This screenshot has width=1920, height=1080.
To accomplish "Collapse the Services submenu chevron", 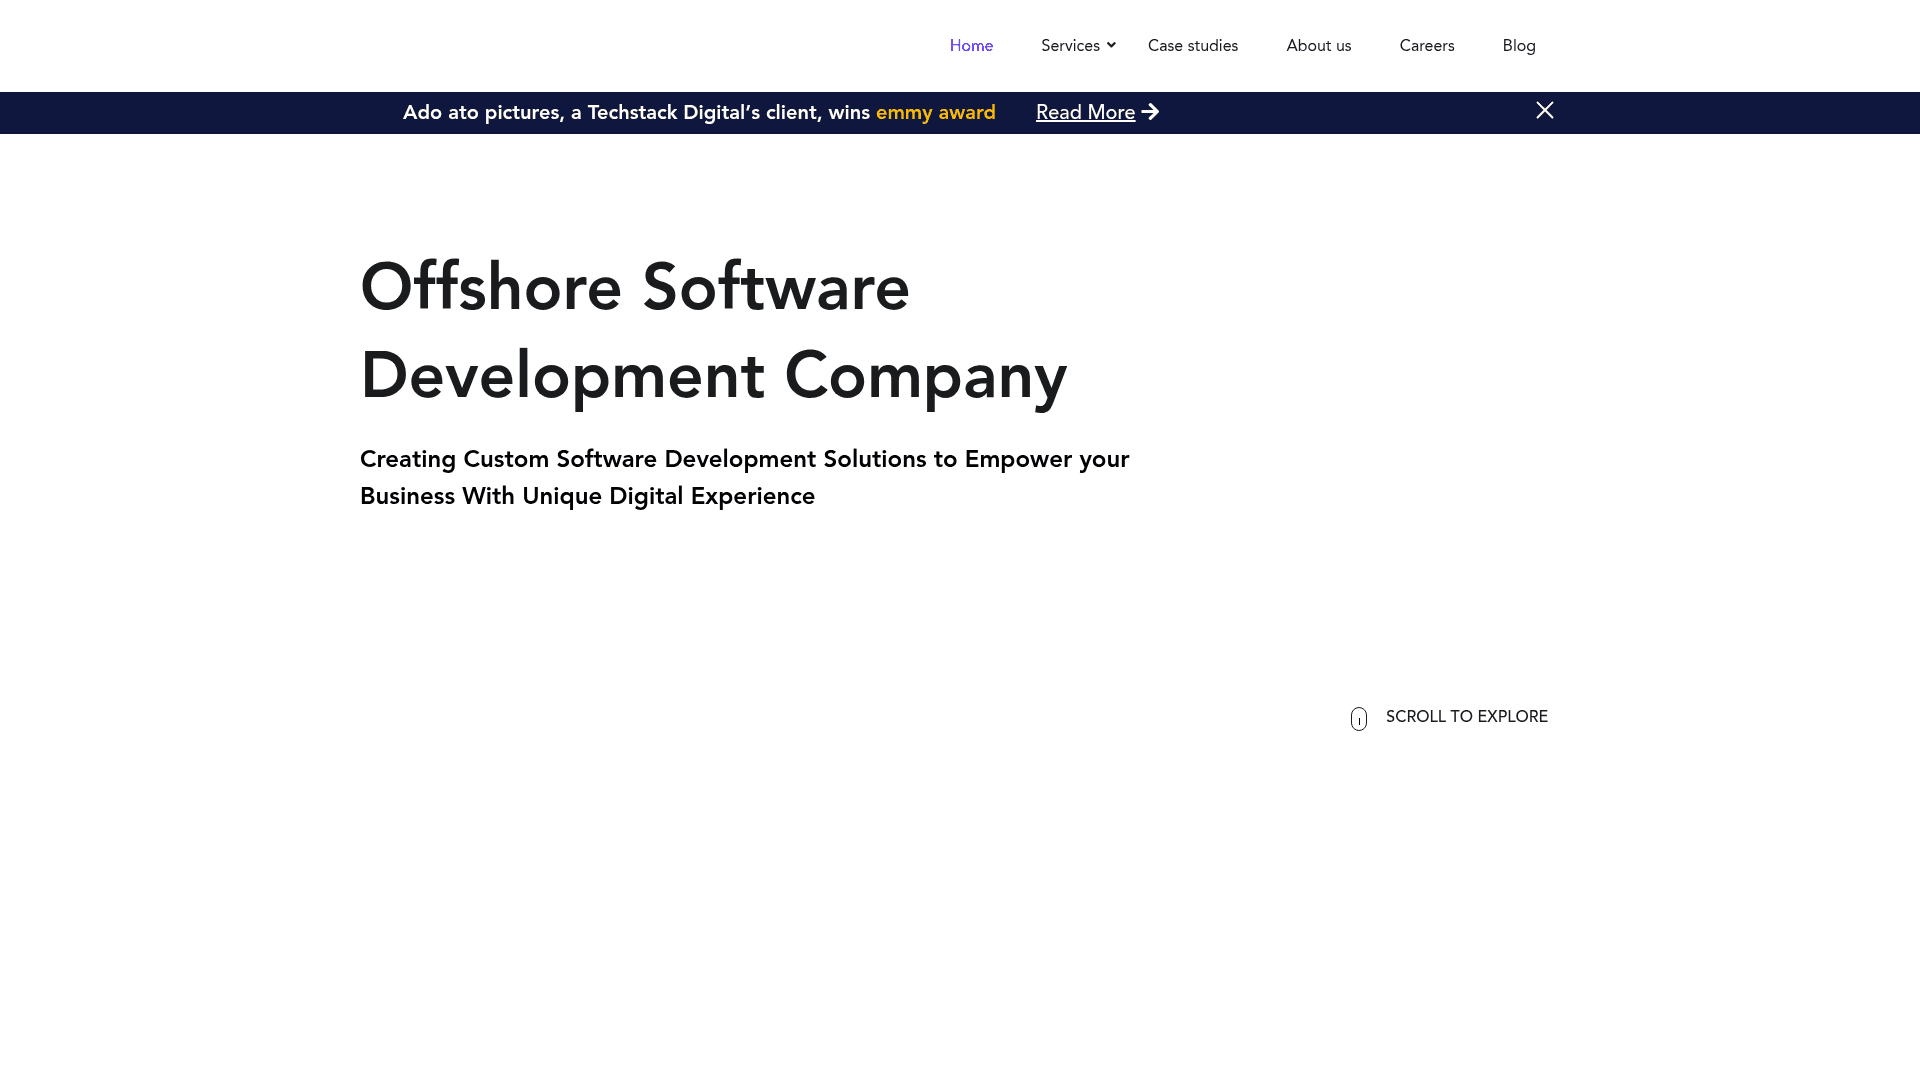I will (1110, 45).
